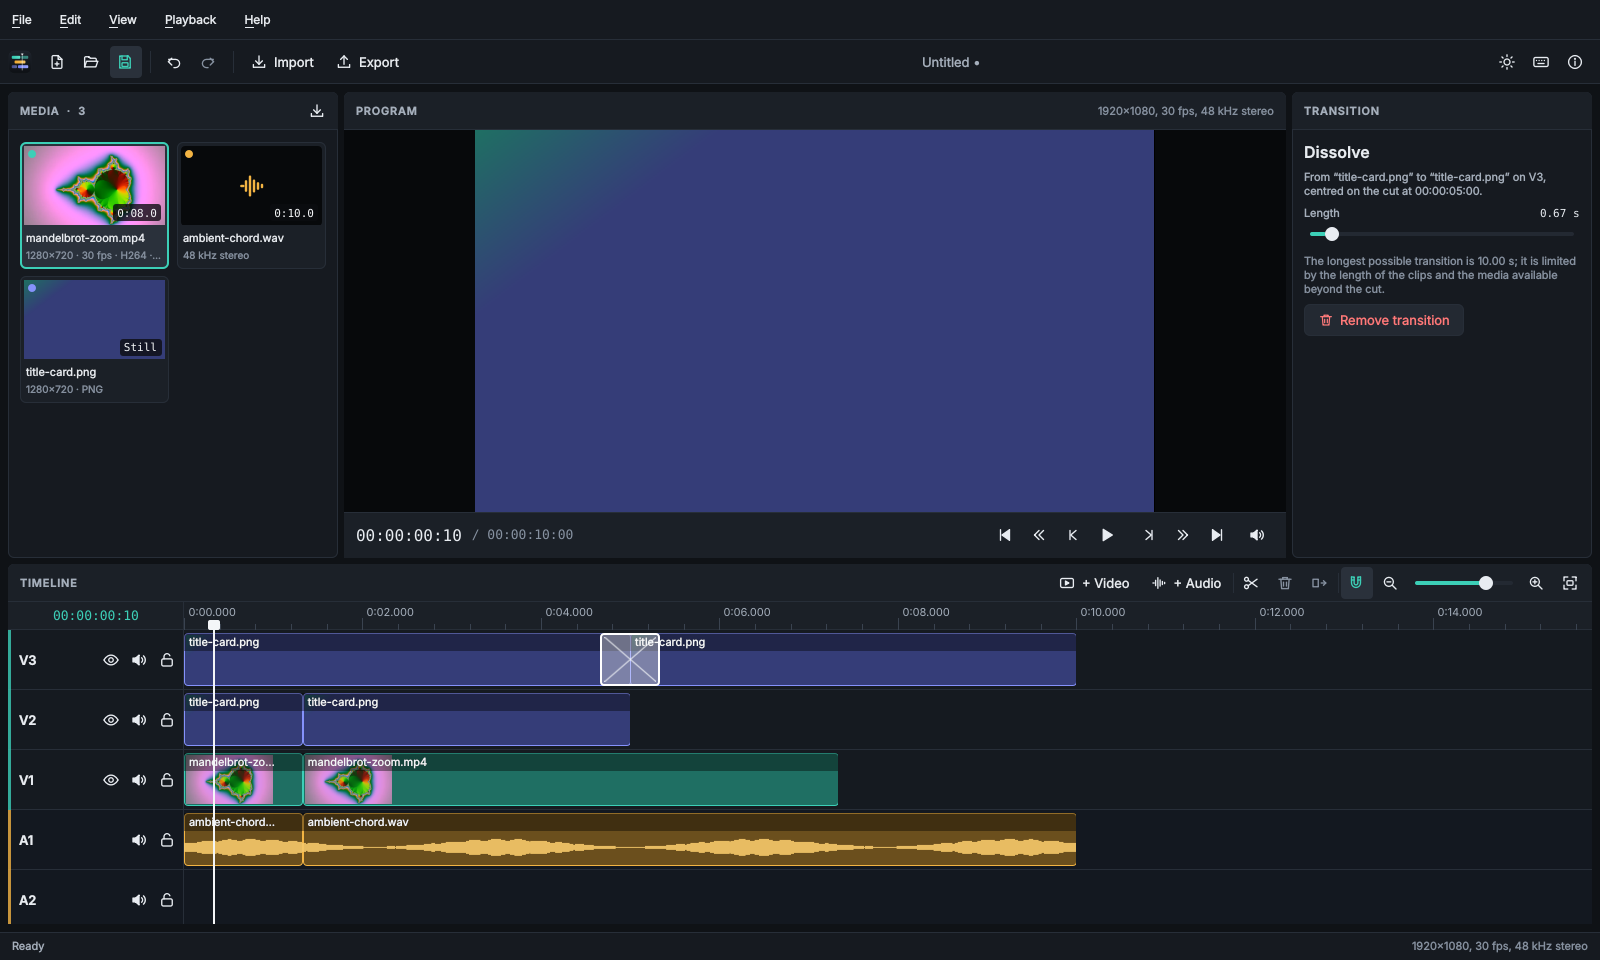Adjust the transition Length slider
Viewport: 1600px width, 960px height.
pos(1442,234)
